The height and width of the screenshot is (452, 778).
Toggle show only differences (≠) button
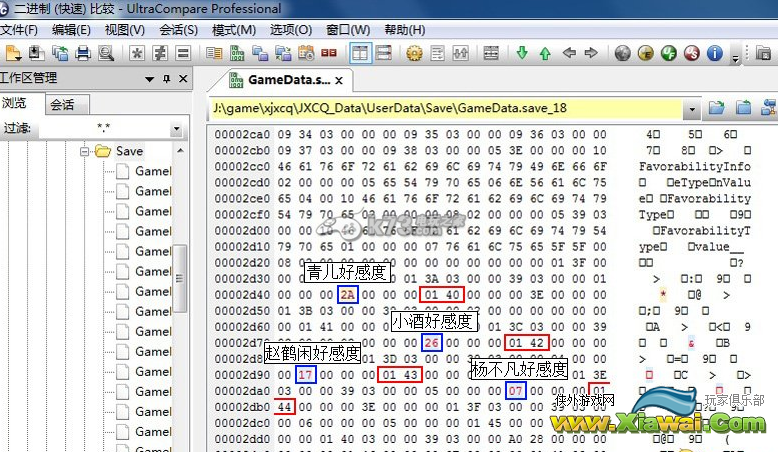[x=160, y=53]
